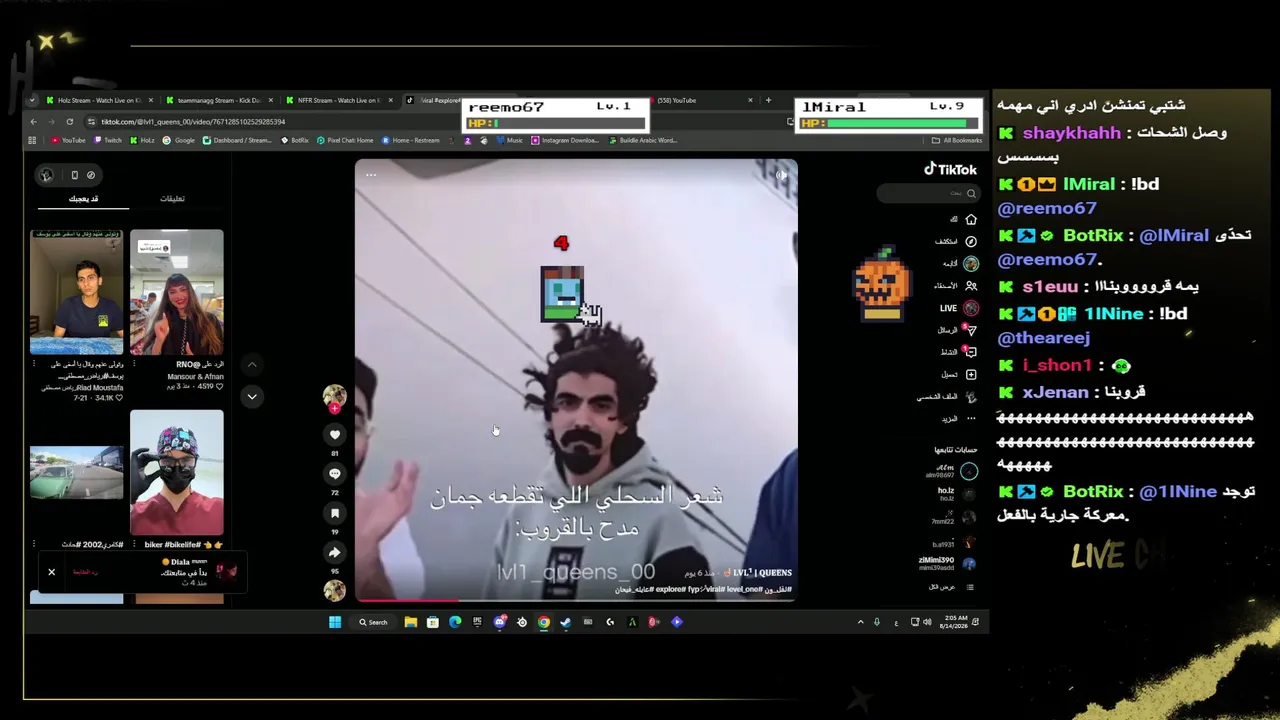Open xJenan's username in live chat
1280x720 pixels.
coord(1055,392)
